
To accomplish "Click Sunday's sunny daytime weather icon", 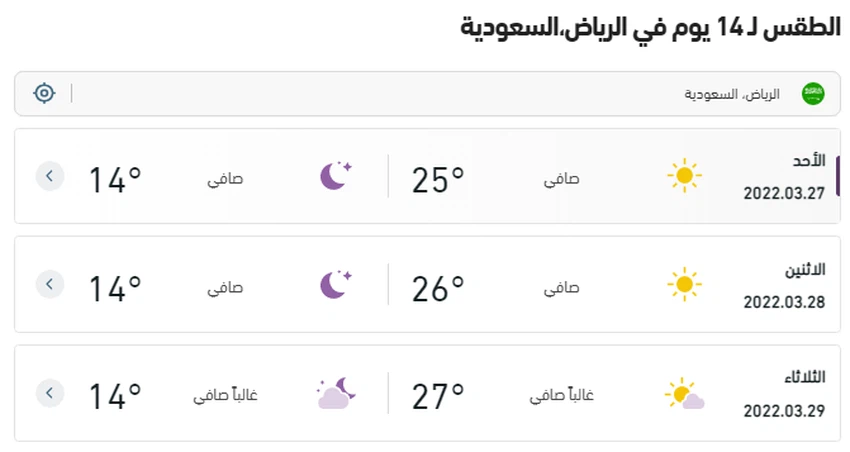I will pos(684,176).
